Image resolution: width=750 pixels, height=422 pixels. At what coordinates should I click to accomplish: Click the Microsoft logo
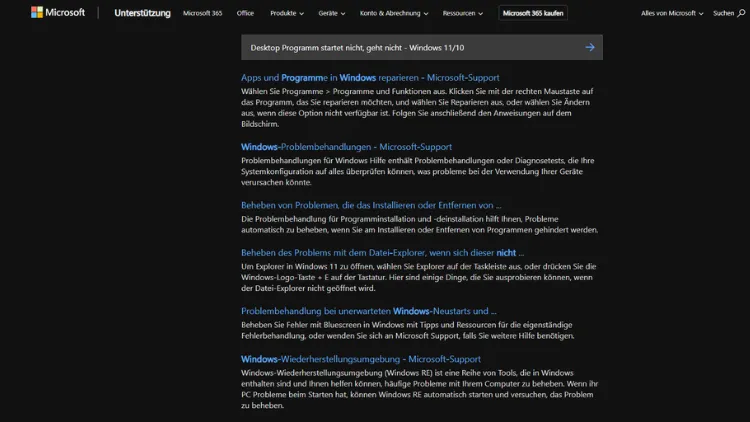[58, 12]
